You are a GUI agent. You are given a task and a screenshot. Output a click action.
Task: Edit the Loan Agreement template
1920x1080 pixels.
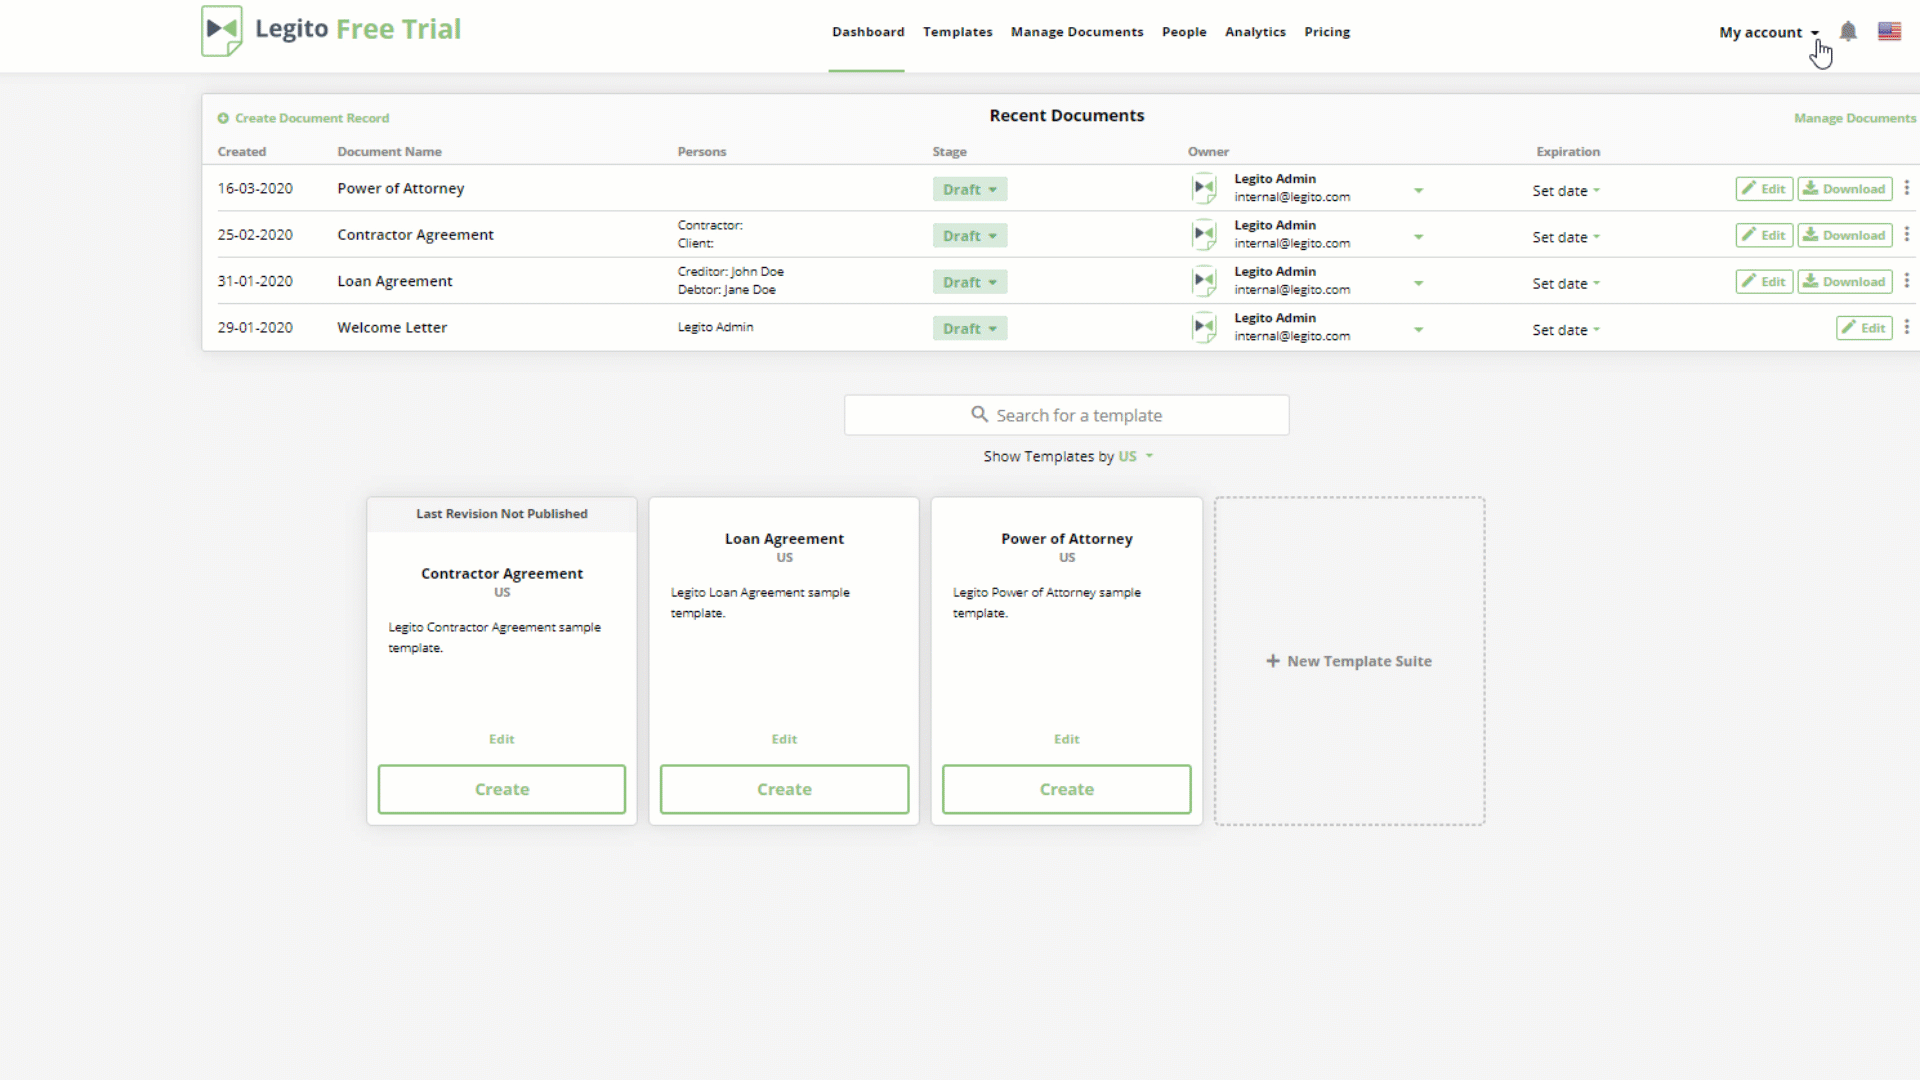[x=784, y=739]
